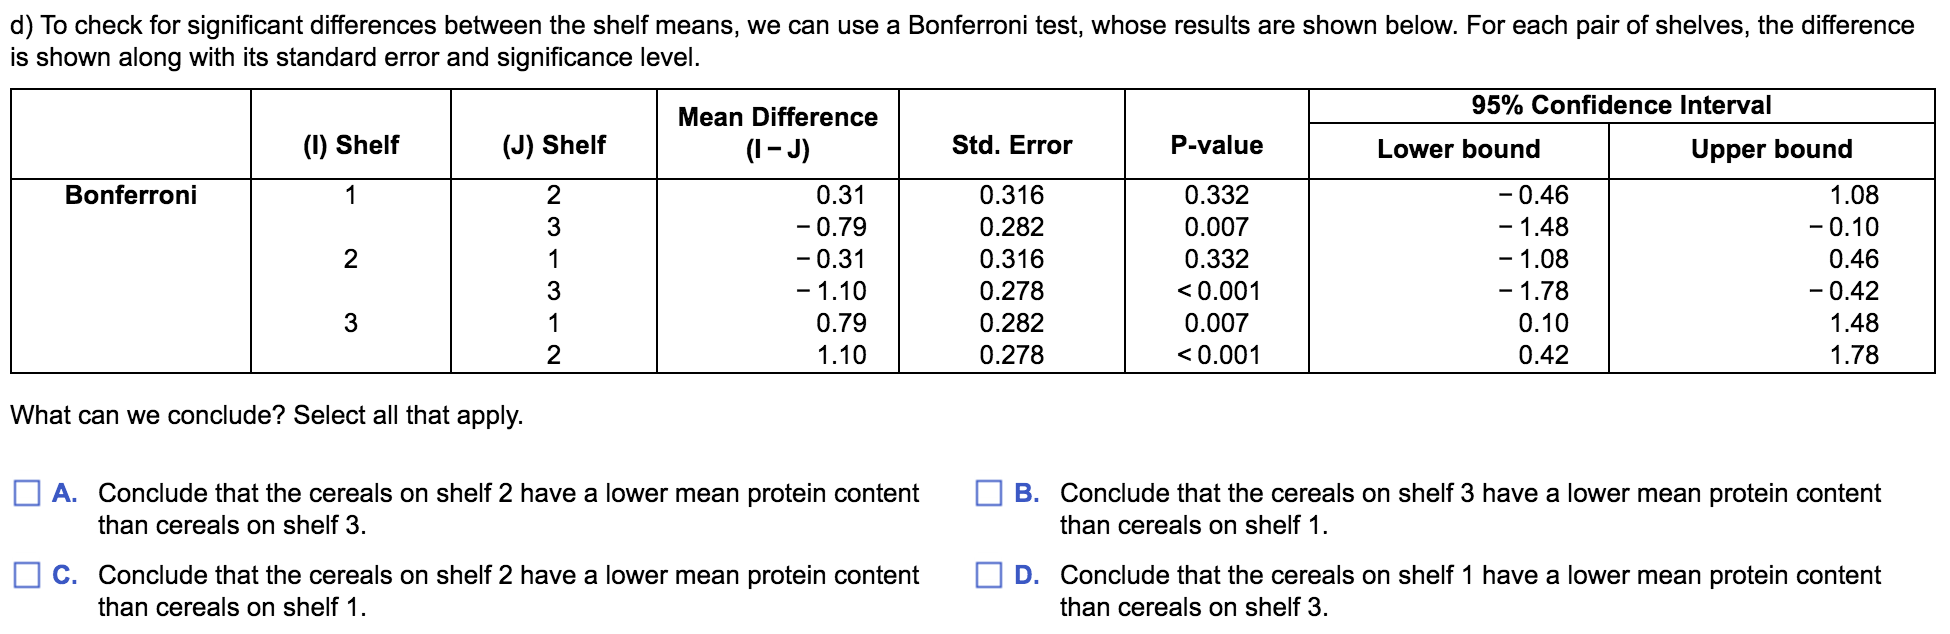This screenshot has height=634, width=1950.
Task: Click the 95% Confidence Interval header
Action: pyautogui.click(x=1621, y=105)
